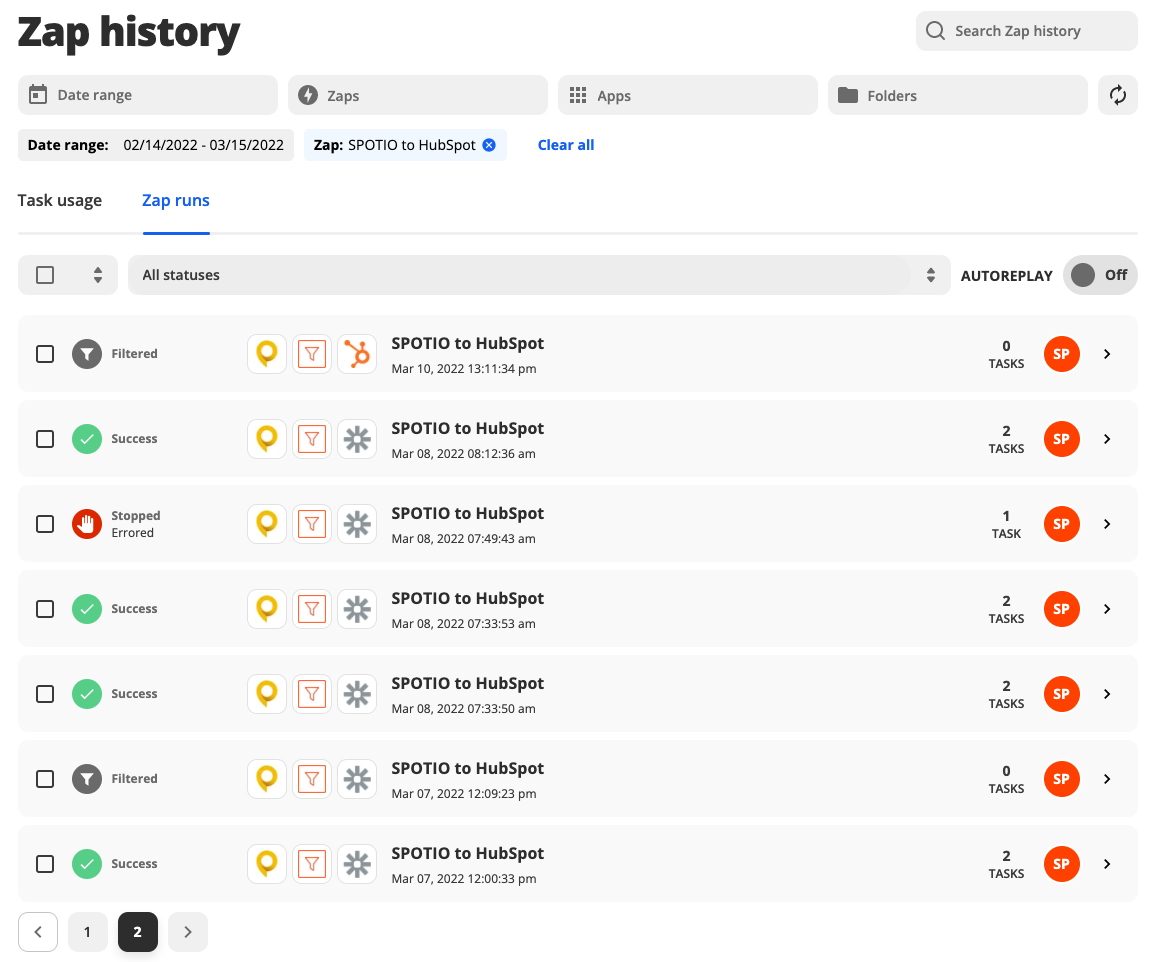
Task: Click the gray Filtered status icon for 12:09:23 pm run
Action: click(x=87, y=779)
